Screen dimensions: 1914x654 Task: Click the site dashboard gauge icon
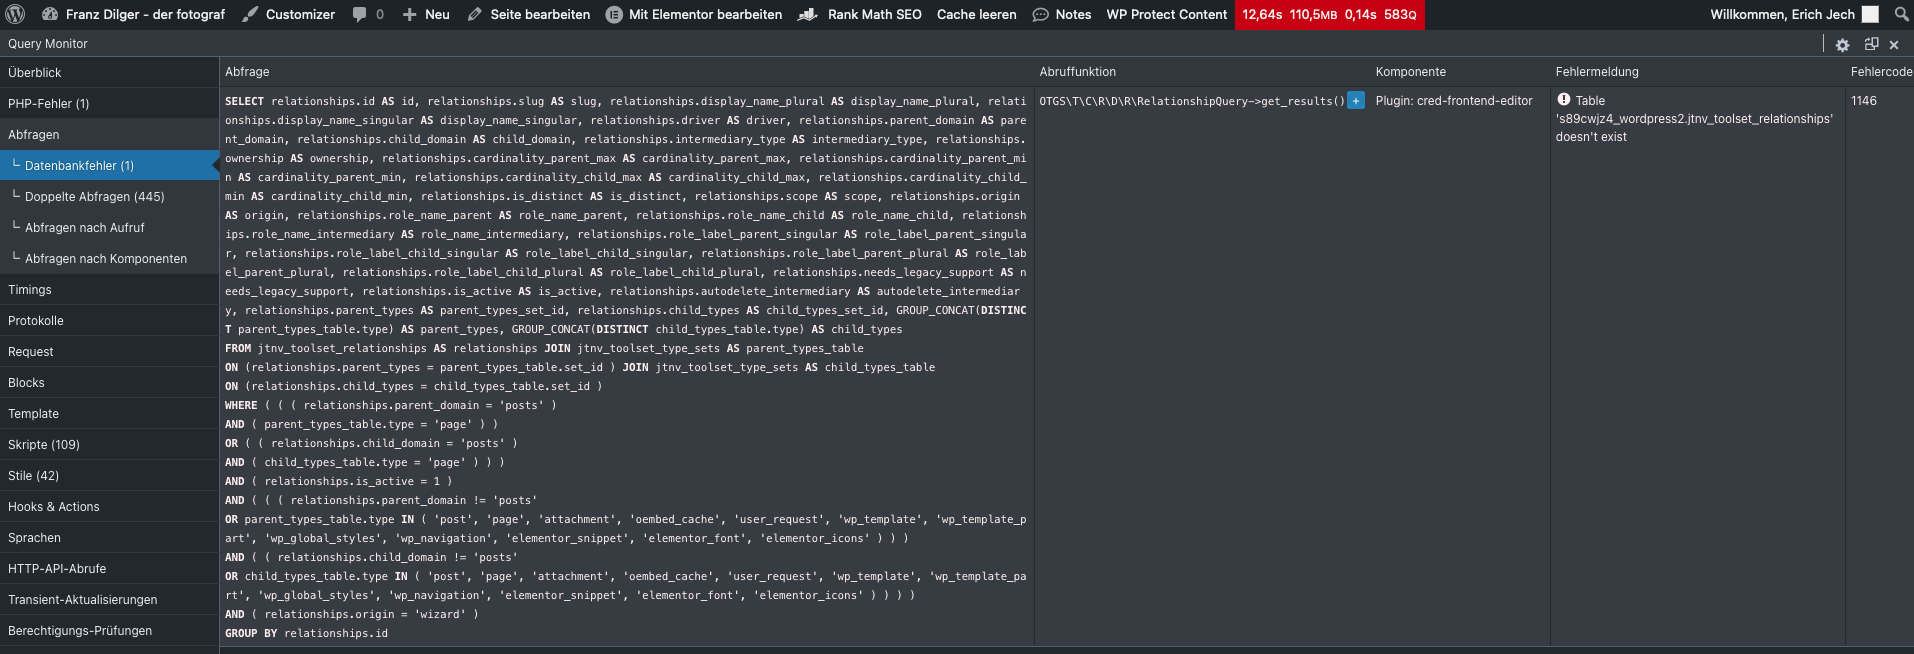50,14
